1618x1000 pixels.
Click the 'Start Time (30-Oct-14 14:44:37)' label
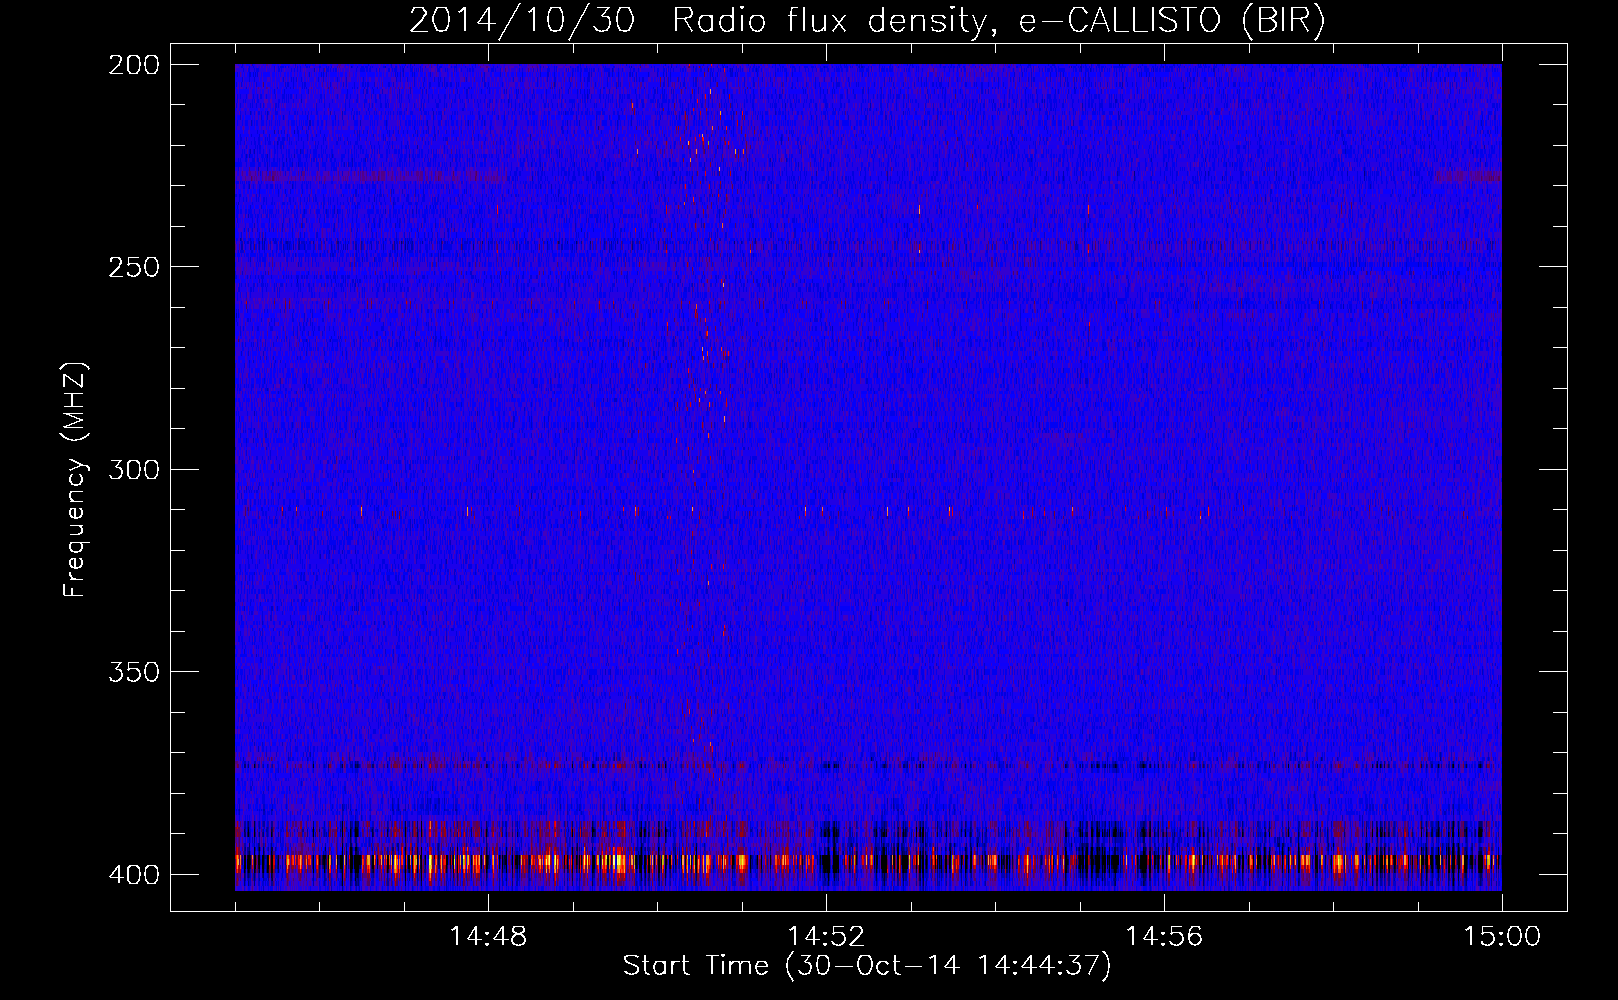867,966
